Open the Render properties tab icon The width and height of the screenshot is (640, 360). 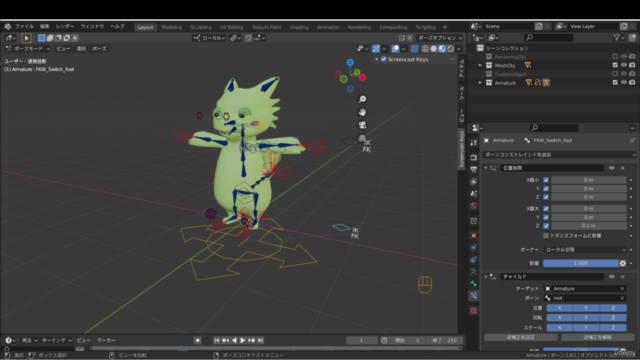tap(473, 158)
